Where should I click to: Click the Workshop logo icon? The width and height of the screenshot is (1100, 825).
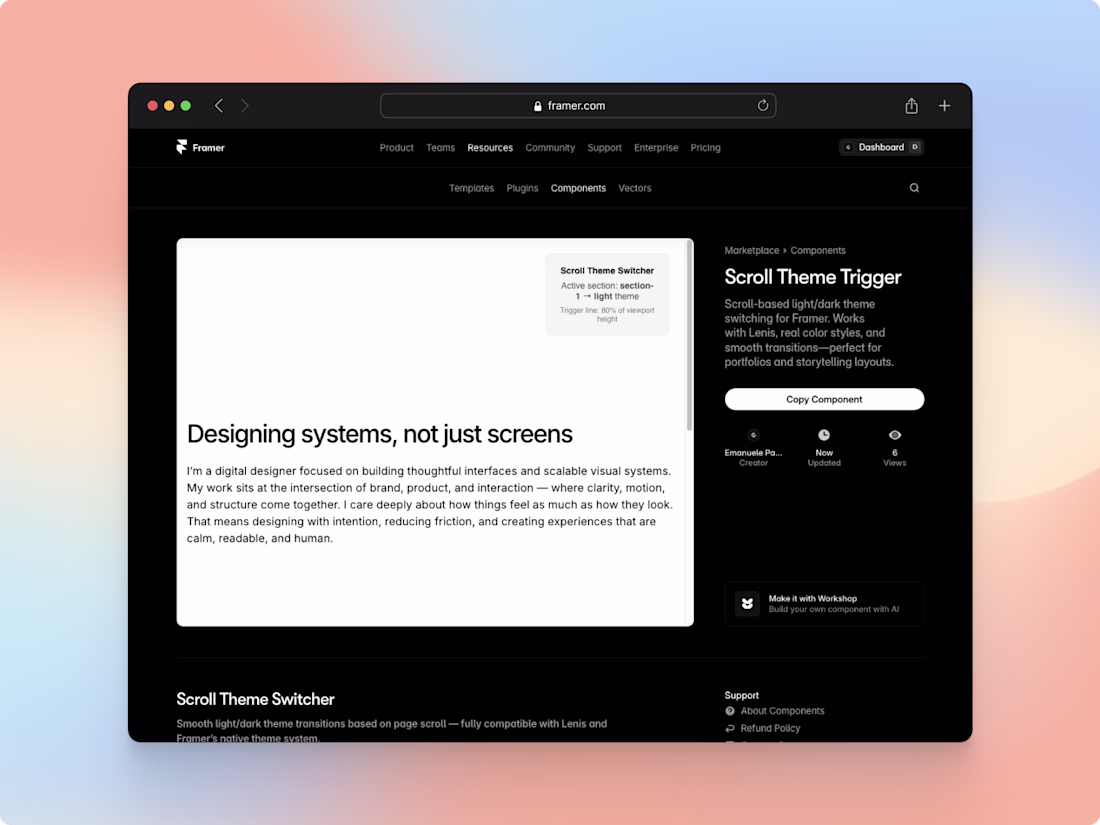point(747,603)
